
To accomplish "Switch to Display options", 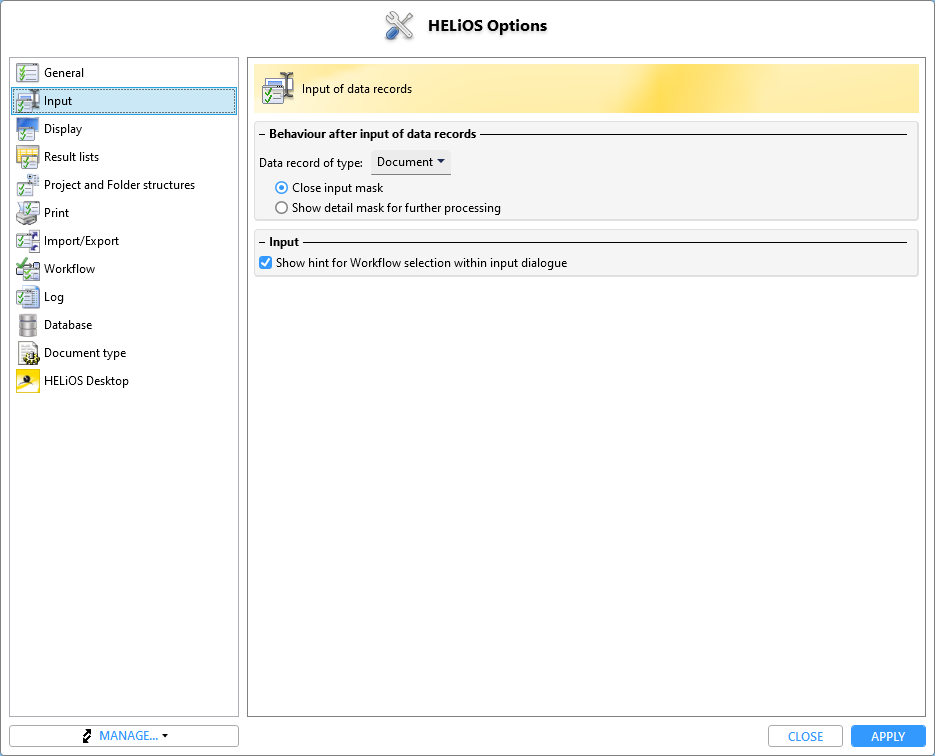I will click(124, 129).
